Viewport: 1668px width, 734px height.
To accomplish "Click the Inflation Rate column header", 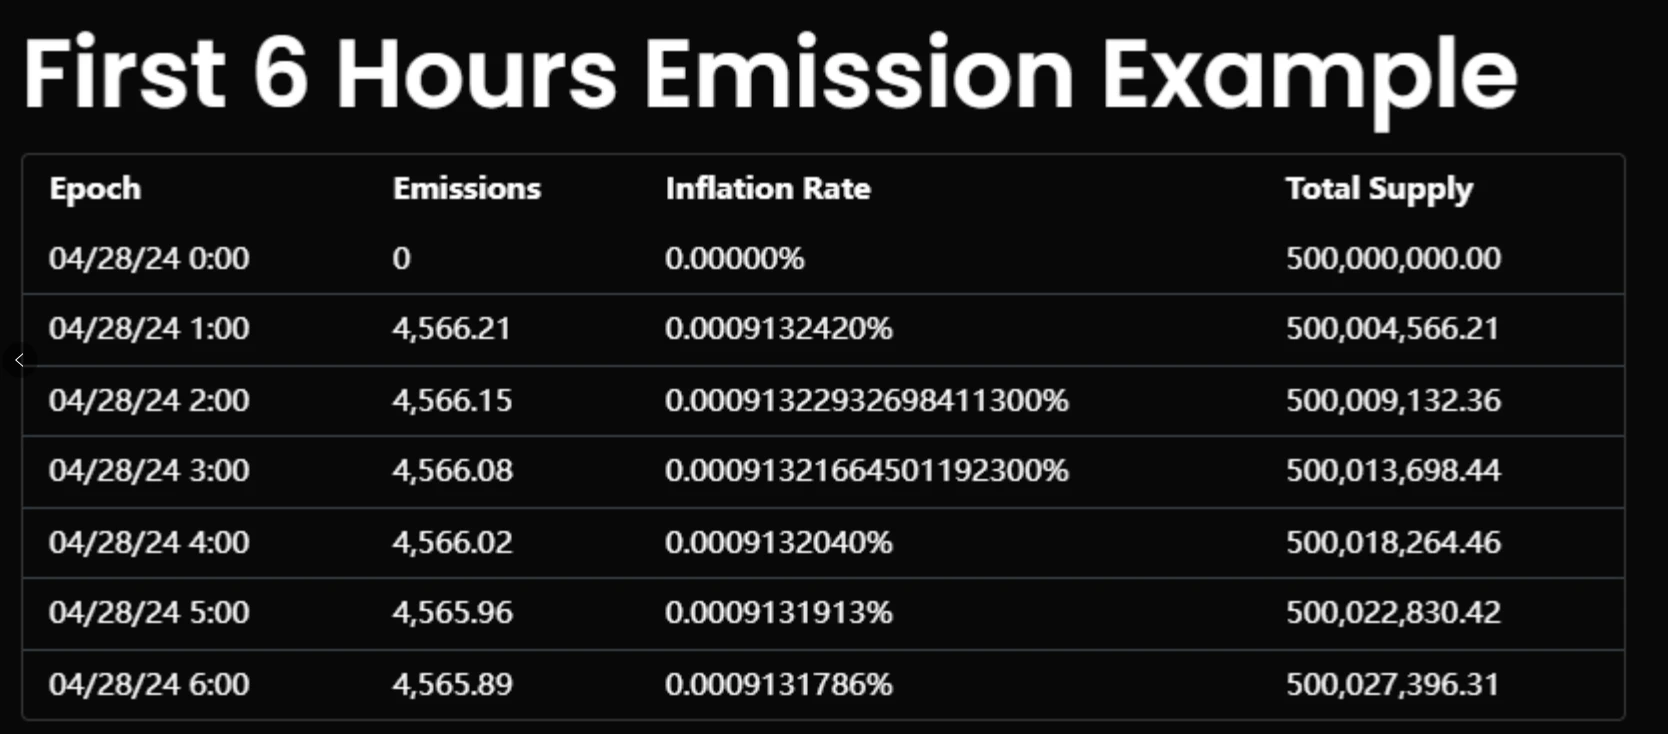I will coord(767,189).
